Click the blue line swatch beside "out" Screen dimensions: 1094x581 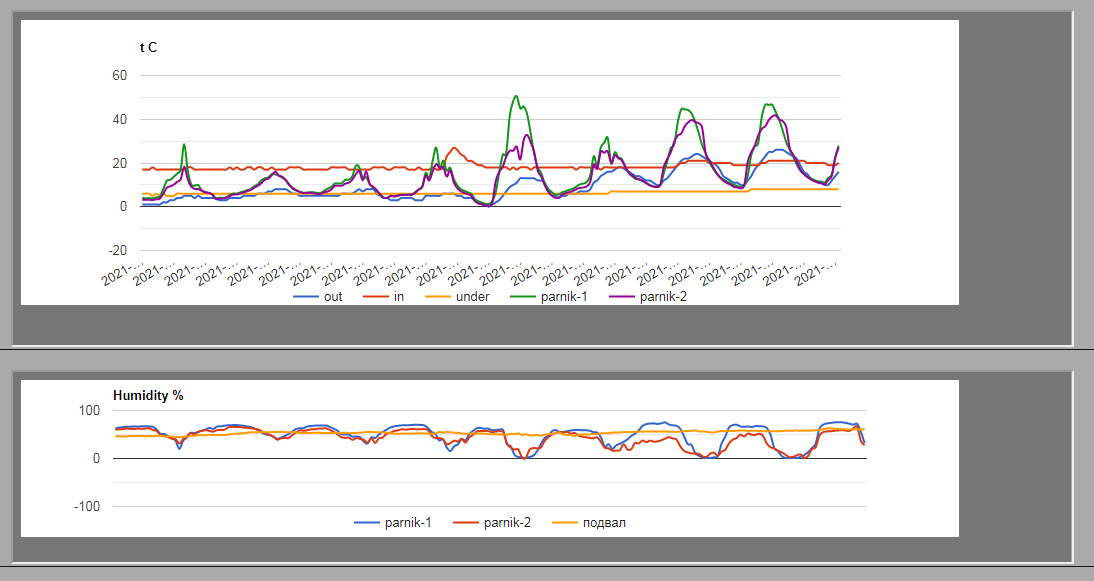[306, 297]
